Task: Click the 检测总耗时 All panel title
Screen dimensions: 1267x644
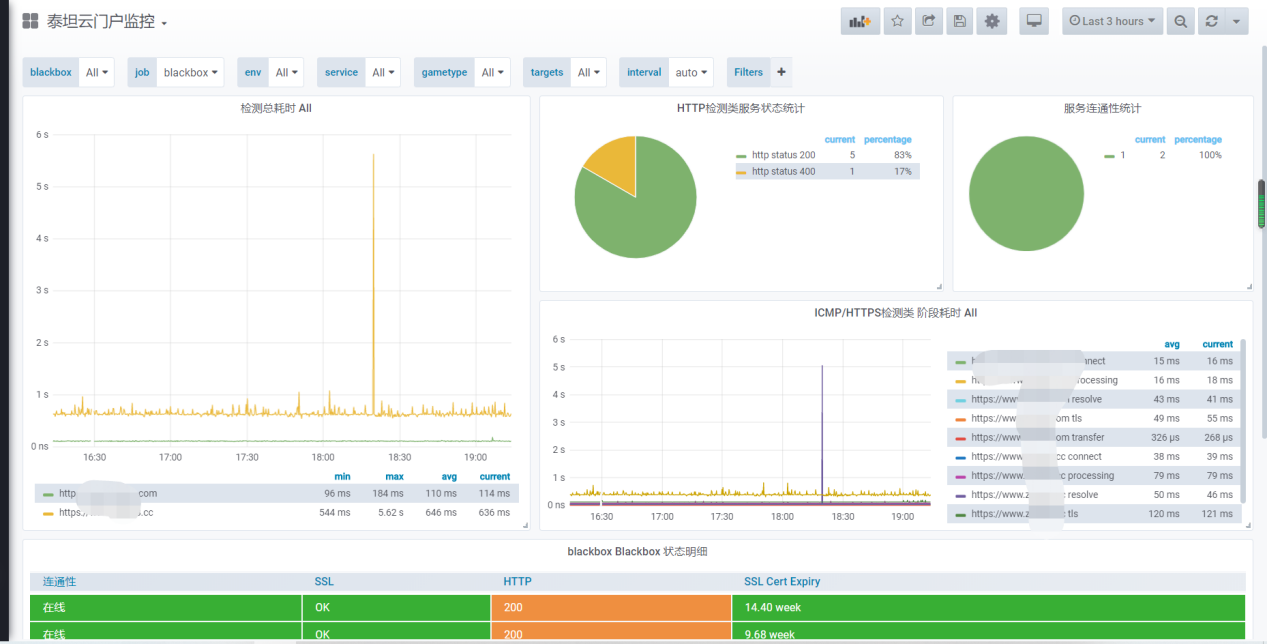Action: pos(276,107)
